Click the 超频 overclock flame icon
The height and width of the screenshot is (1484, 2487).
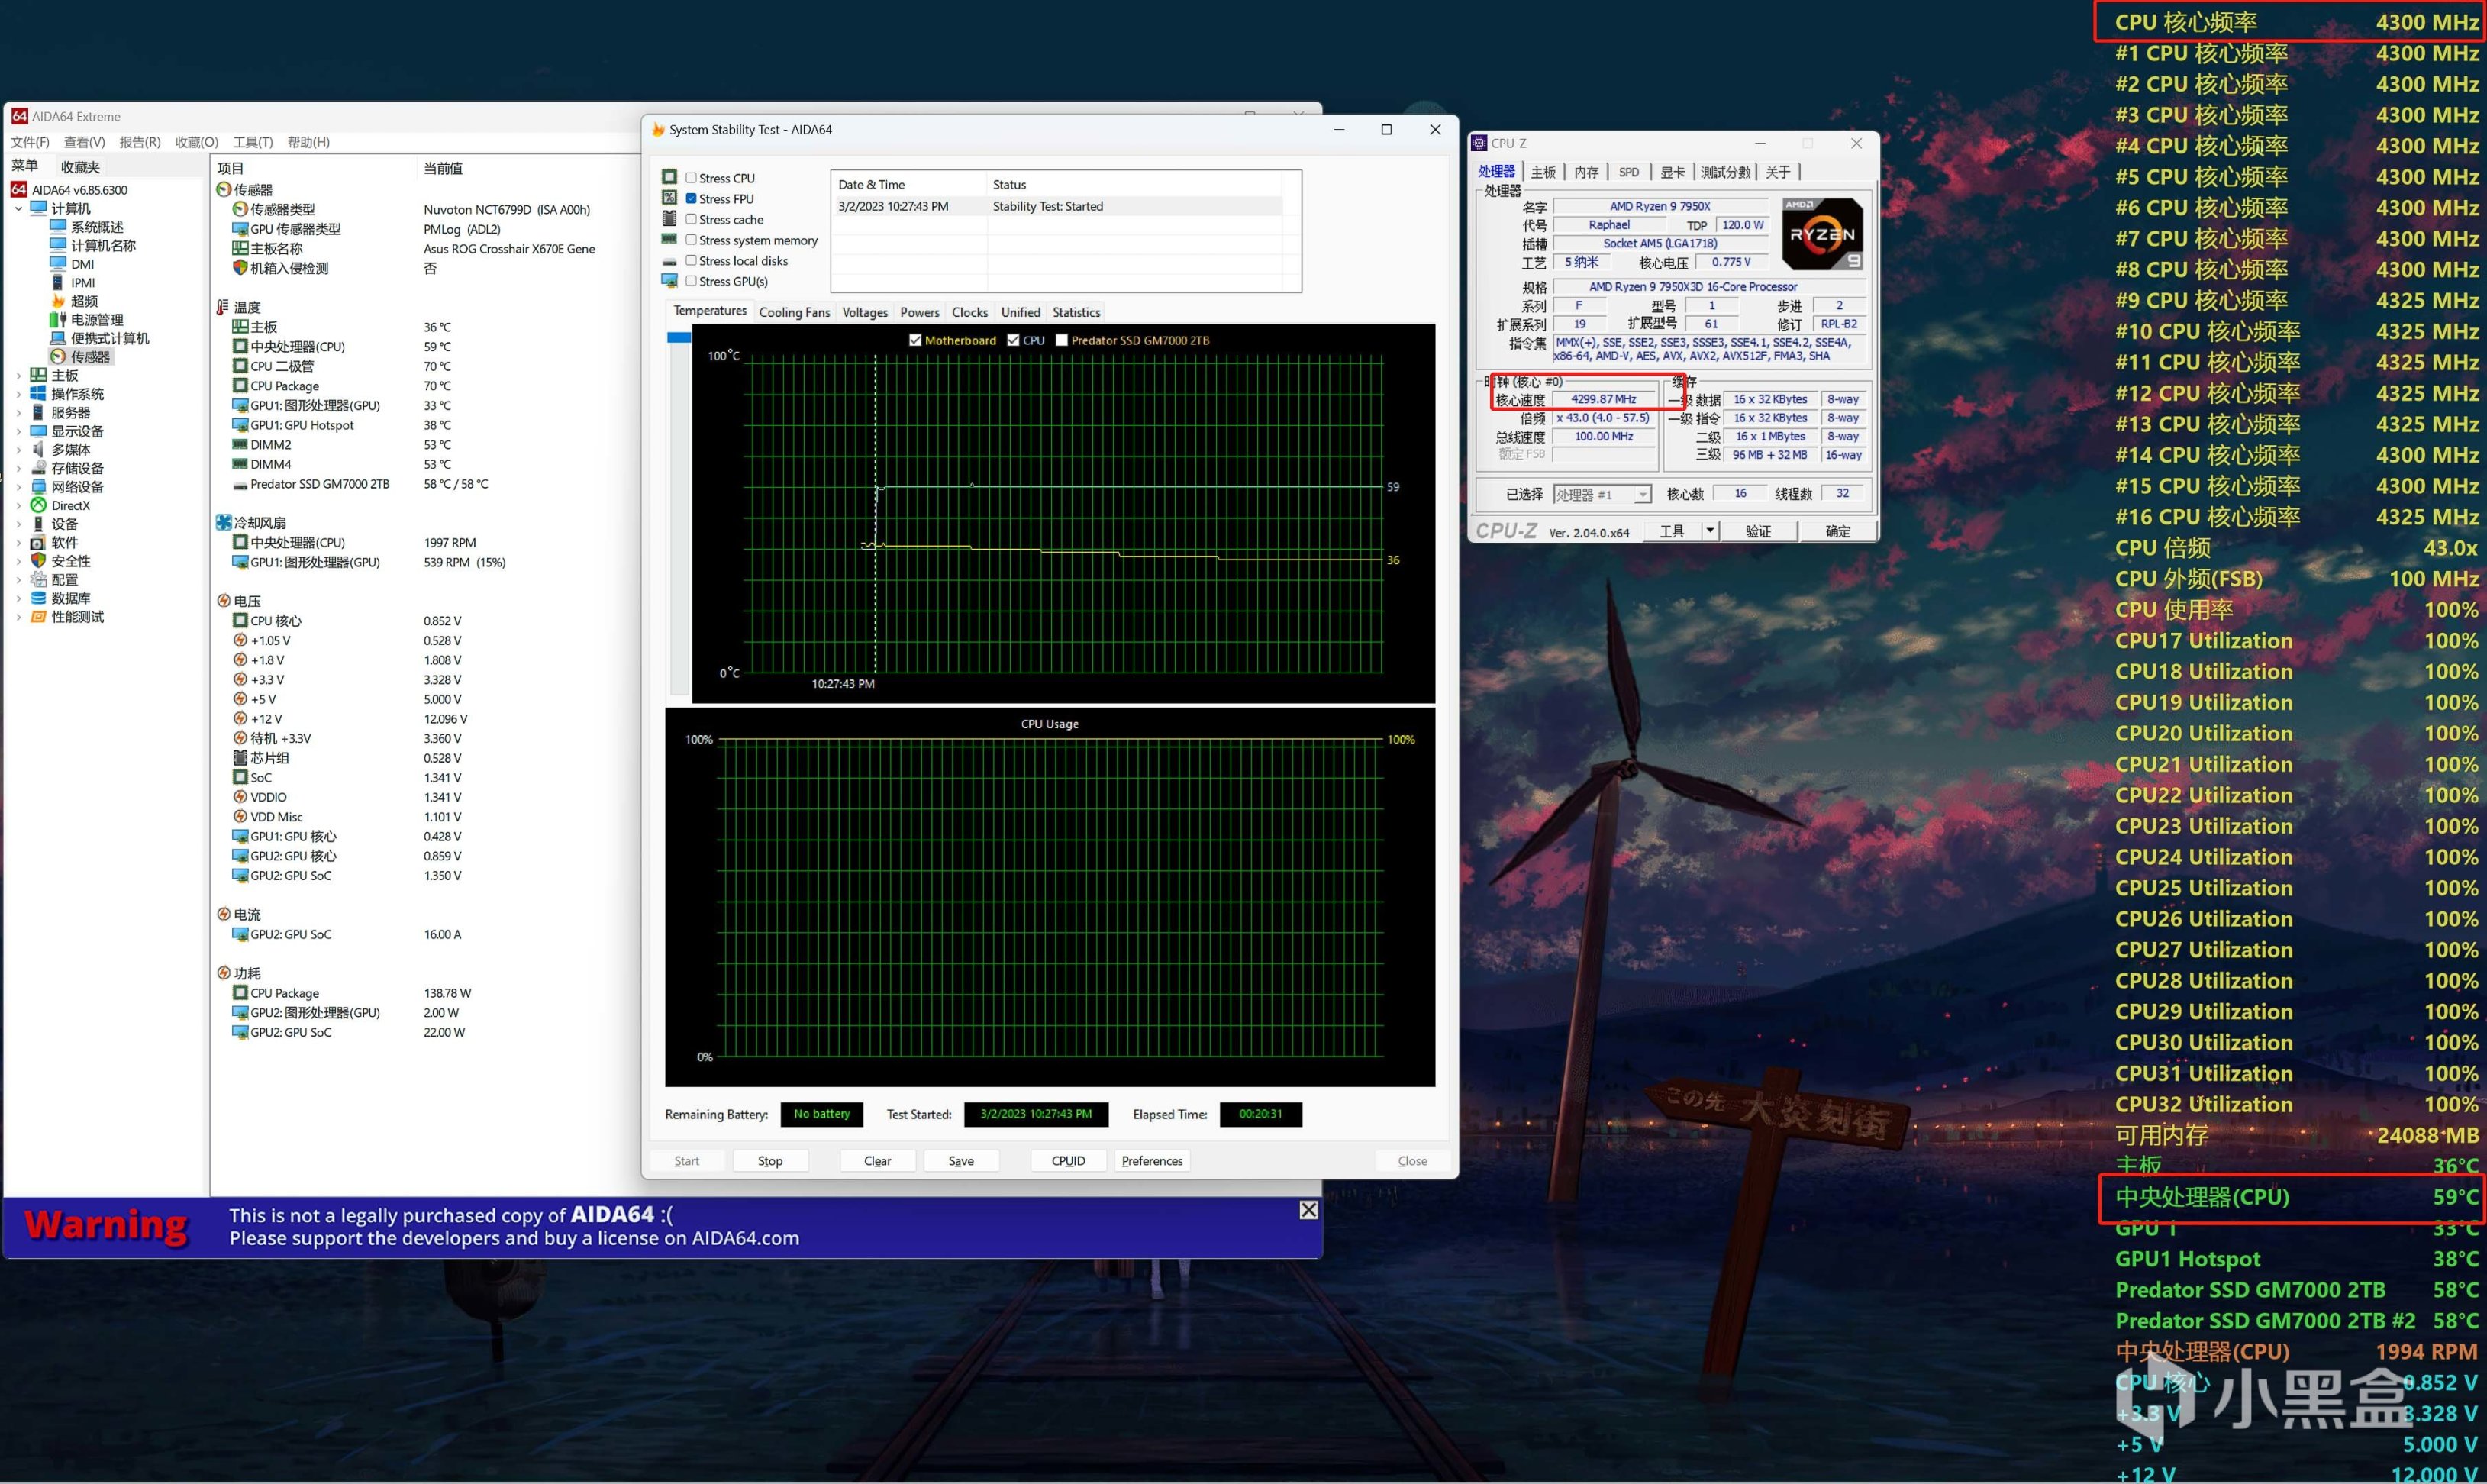point(58,301)
